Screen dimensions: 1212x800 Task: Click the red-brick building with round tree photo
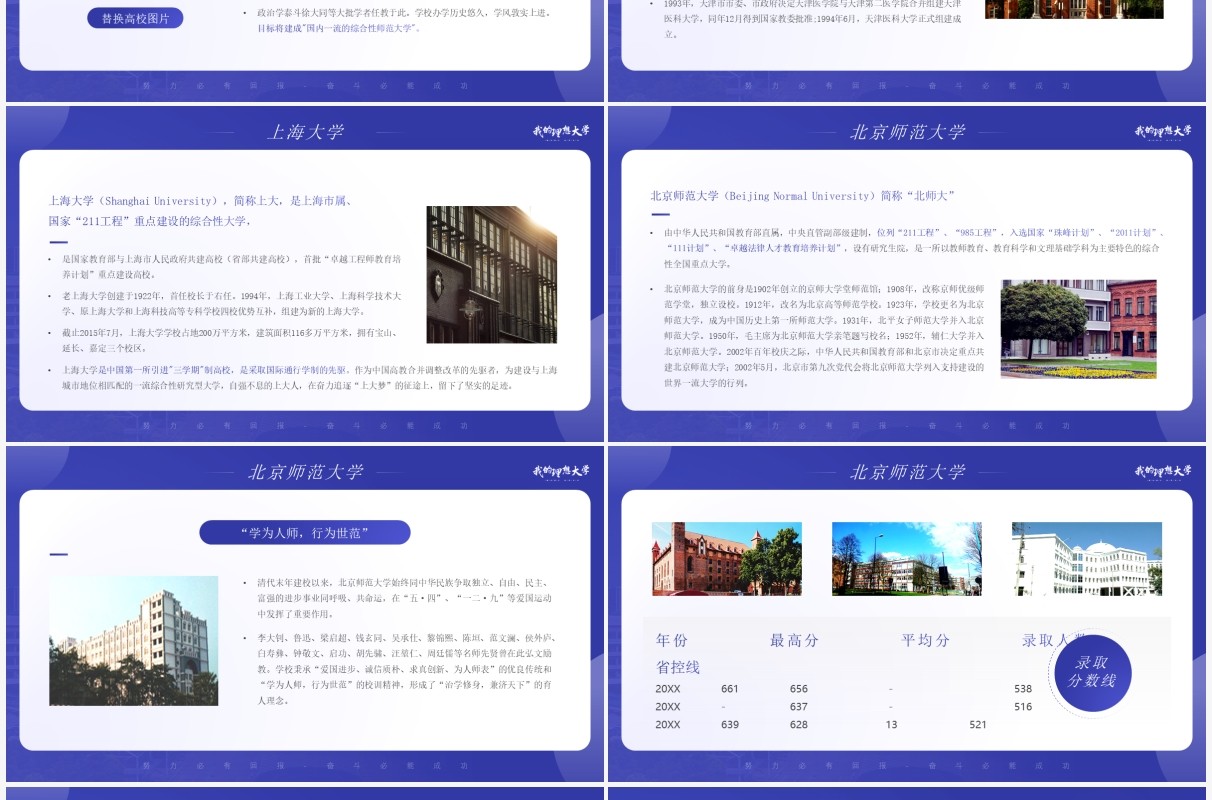[1078, 329]
